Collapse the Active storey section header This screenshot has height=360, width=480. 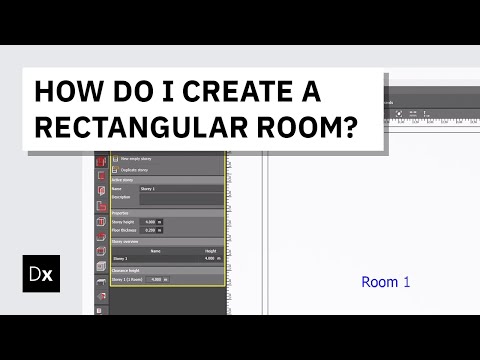coord(167,180)
